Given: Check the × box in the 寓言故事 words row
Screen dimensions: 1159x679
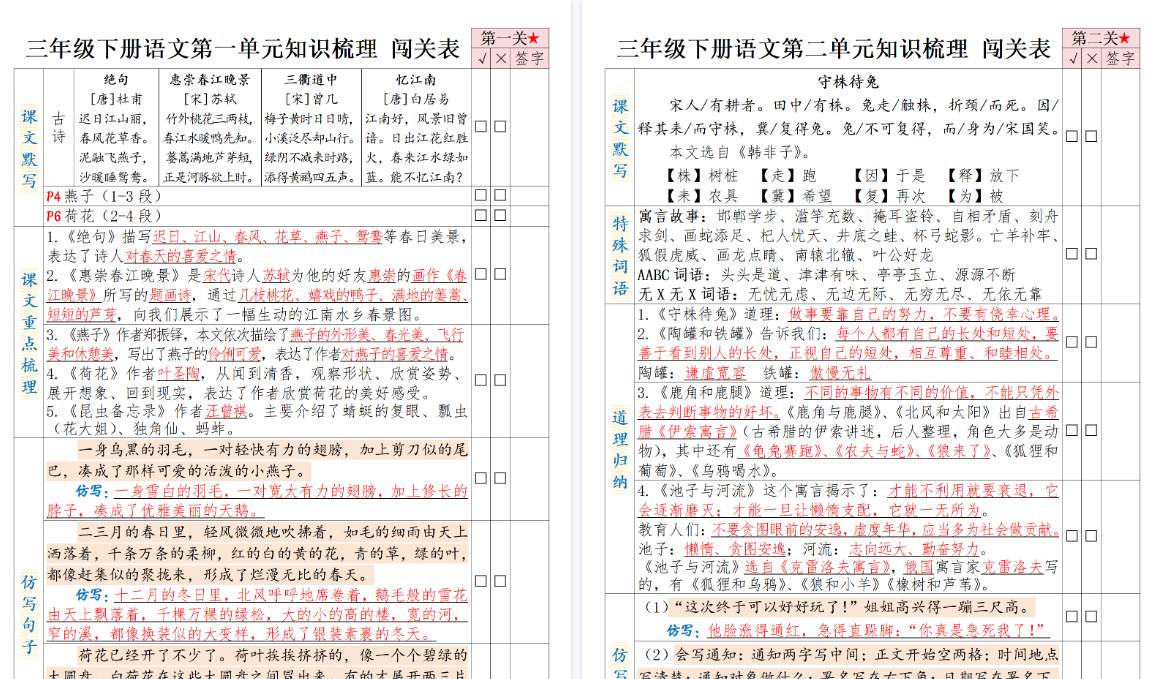Looking at the screenshot, I should point(1091,253).
